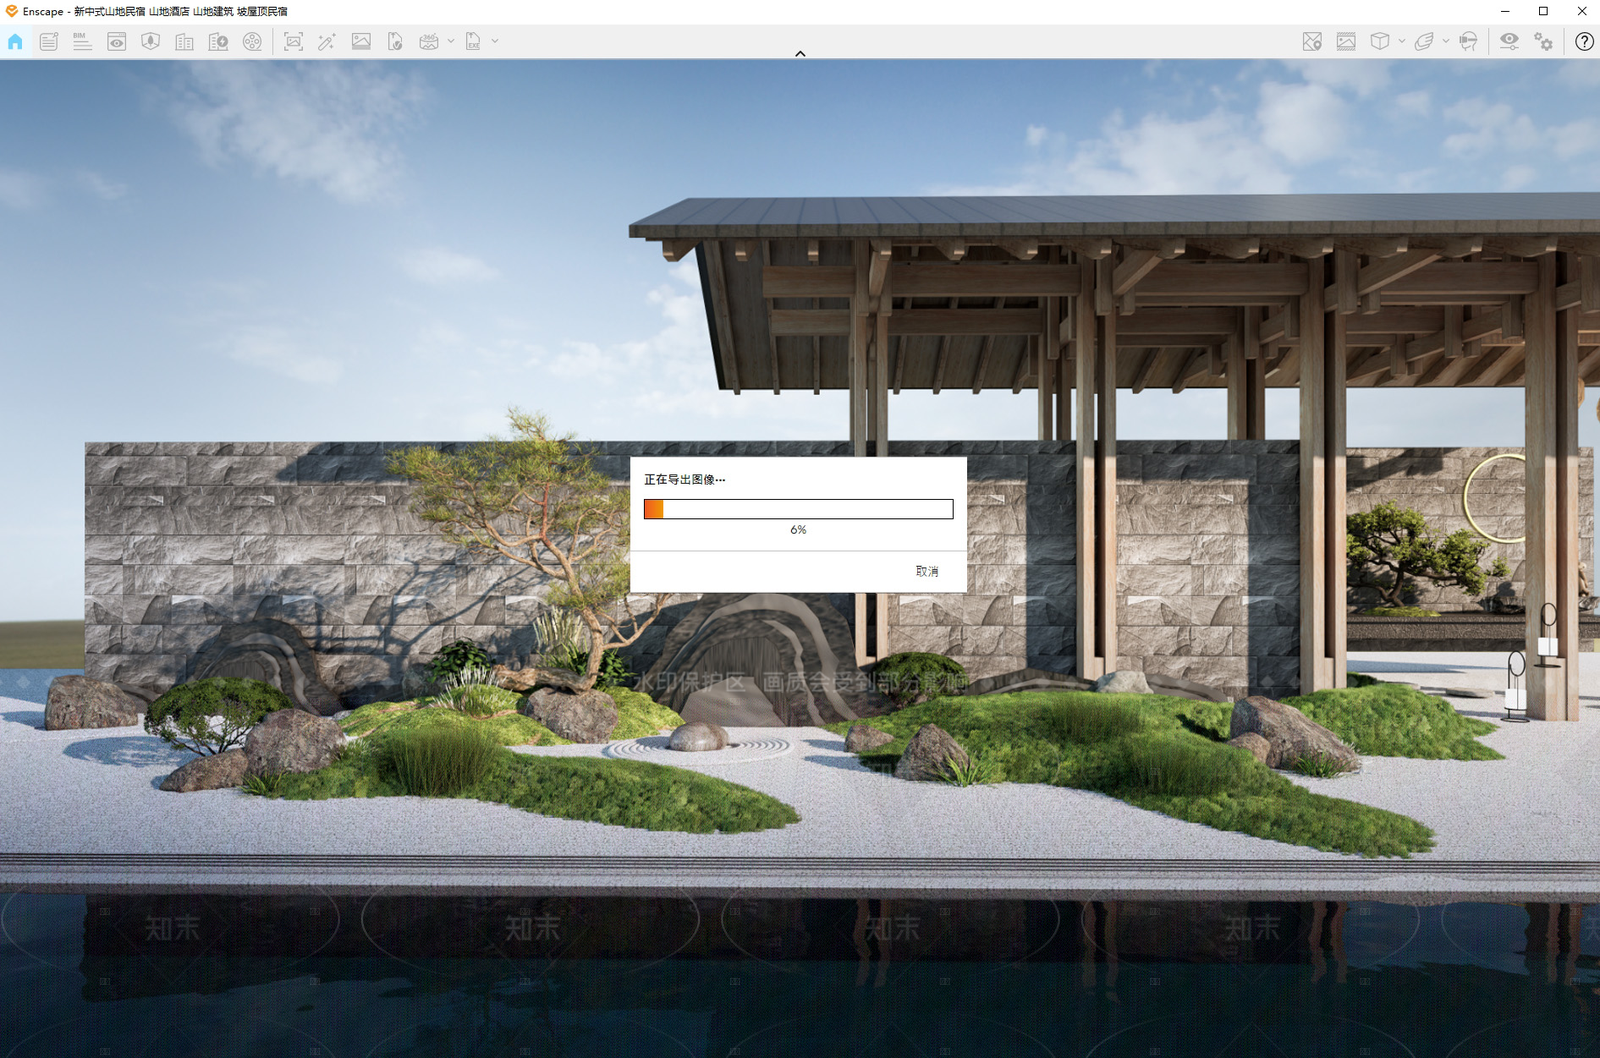Toggle the Safe Frame icon
The height and width of the screenshot is (1058, 1600).
(x=1346, y=42)
